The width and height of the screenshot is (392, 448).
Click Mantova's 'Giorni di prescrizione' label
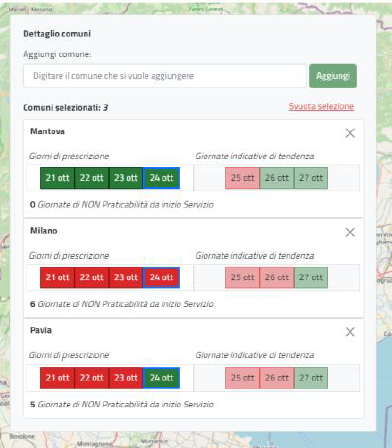click(x=69, y=156)
